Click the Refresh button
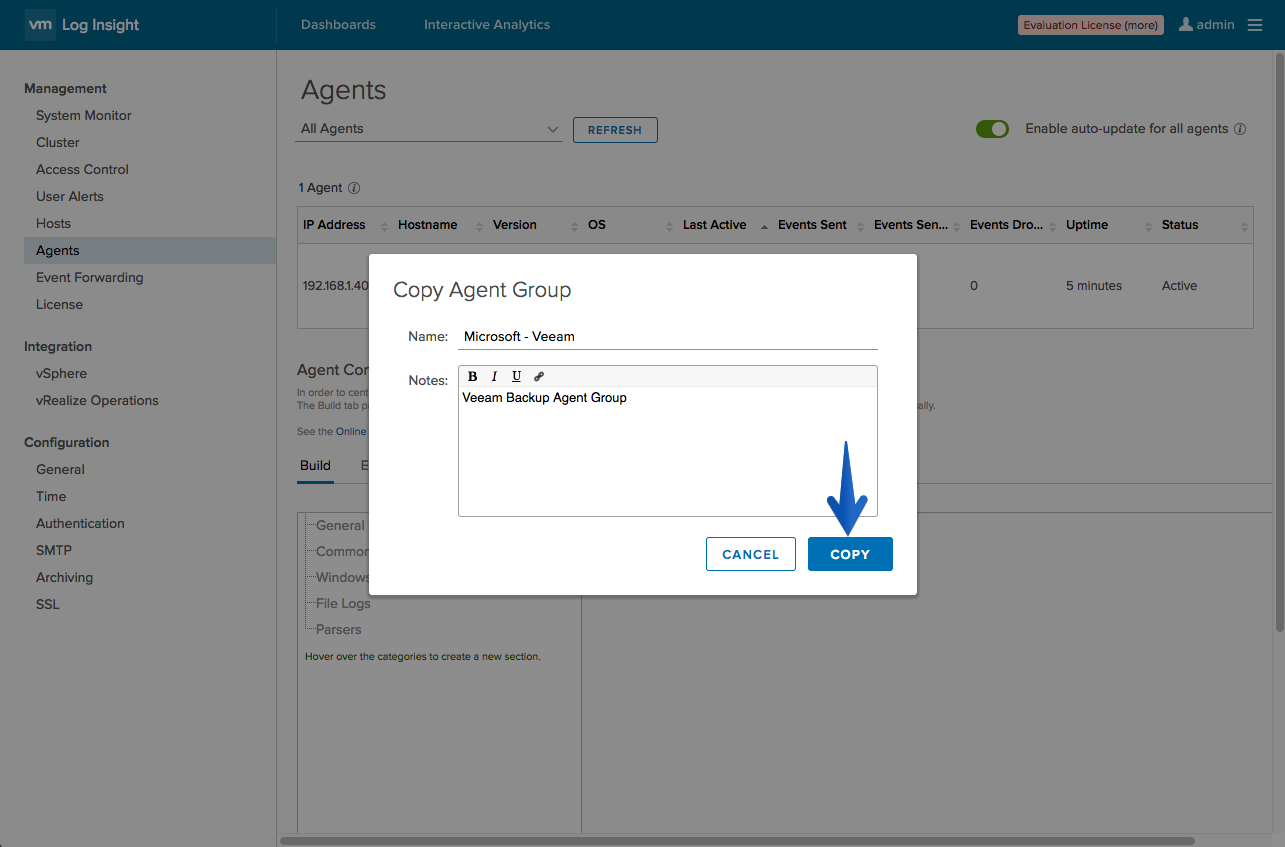The image size is (1285, 847). click(615, 130)
